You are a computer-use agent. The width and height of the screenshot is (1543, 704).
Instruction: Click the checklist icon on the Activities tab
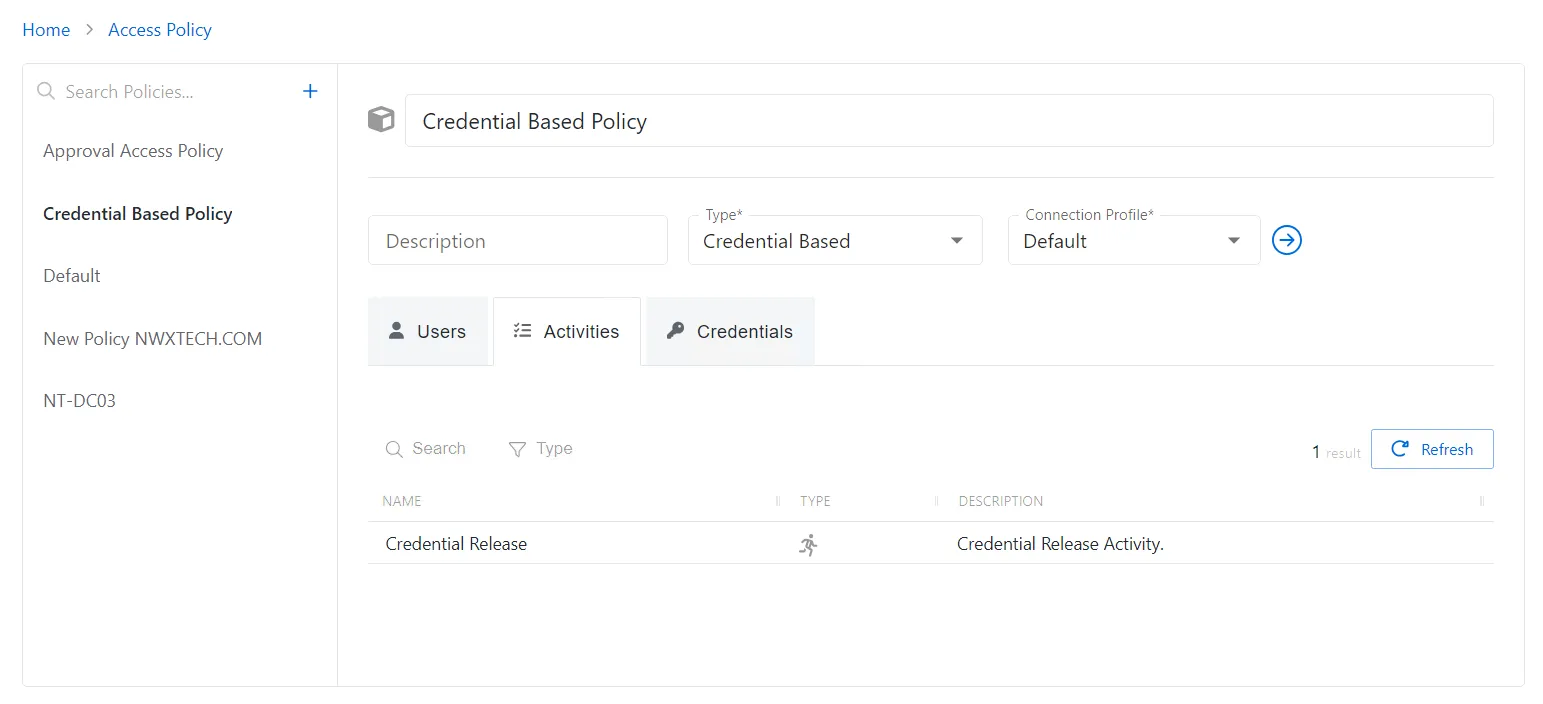[522, 331]
